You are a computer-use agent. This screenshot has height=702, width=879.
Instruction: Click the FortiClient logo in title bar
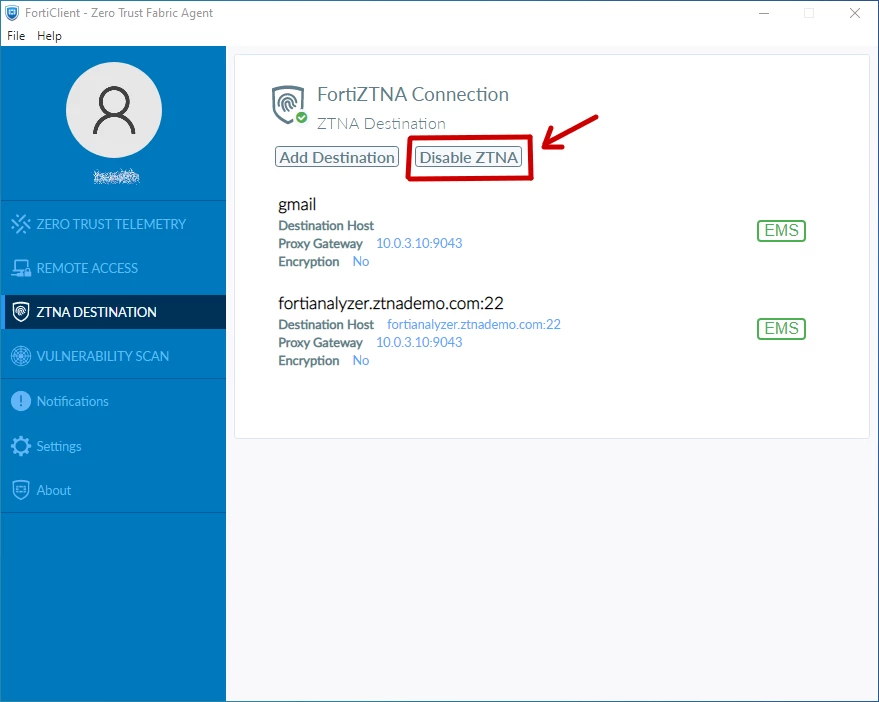[x=12, y=12]
